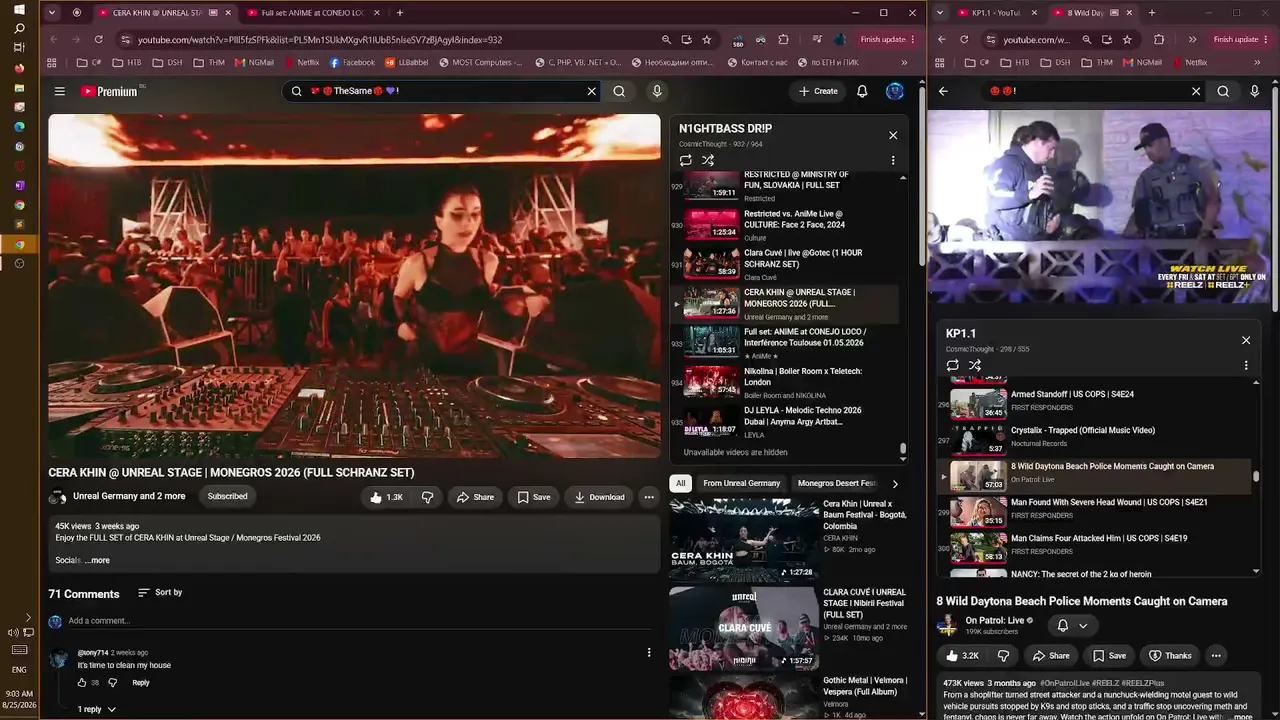Play 'Full set: ANIME at CONEJO LOCO' from playlist
The width and height of the screenshot is (1280, 720).
pyautogui.click(x=785, y=342)
